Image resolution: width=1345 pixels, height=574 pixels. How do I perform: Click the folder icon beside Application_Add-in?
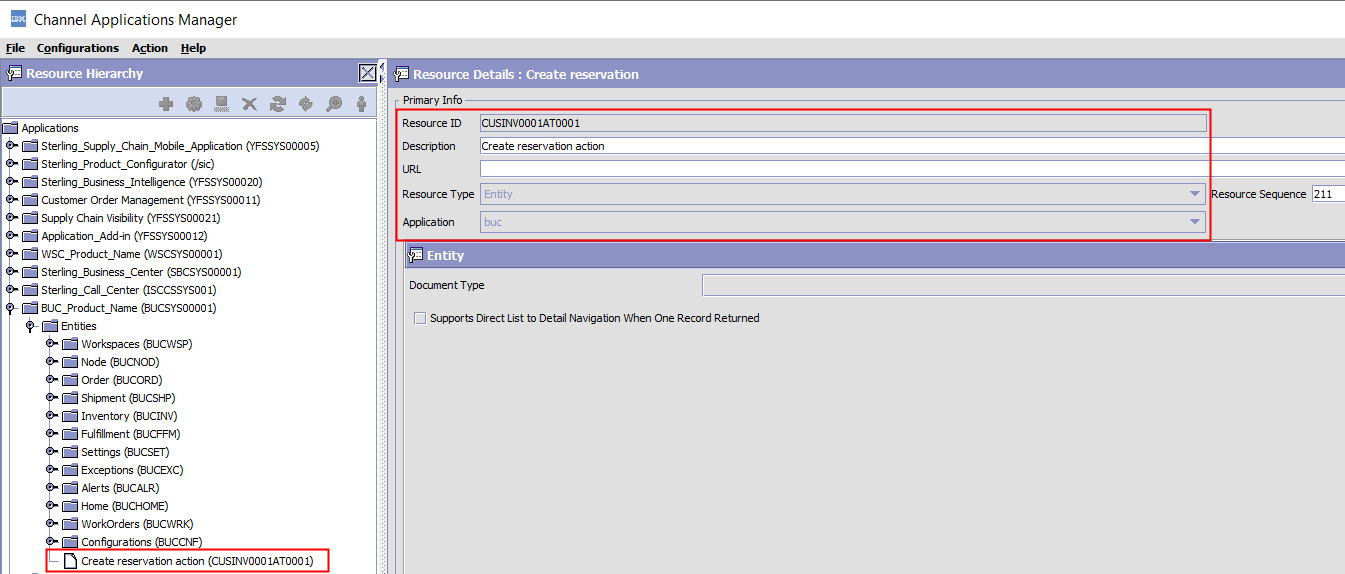(30, 236)
